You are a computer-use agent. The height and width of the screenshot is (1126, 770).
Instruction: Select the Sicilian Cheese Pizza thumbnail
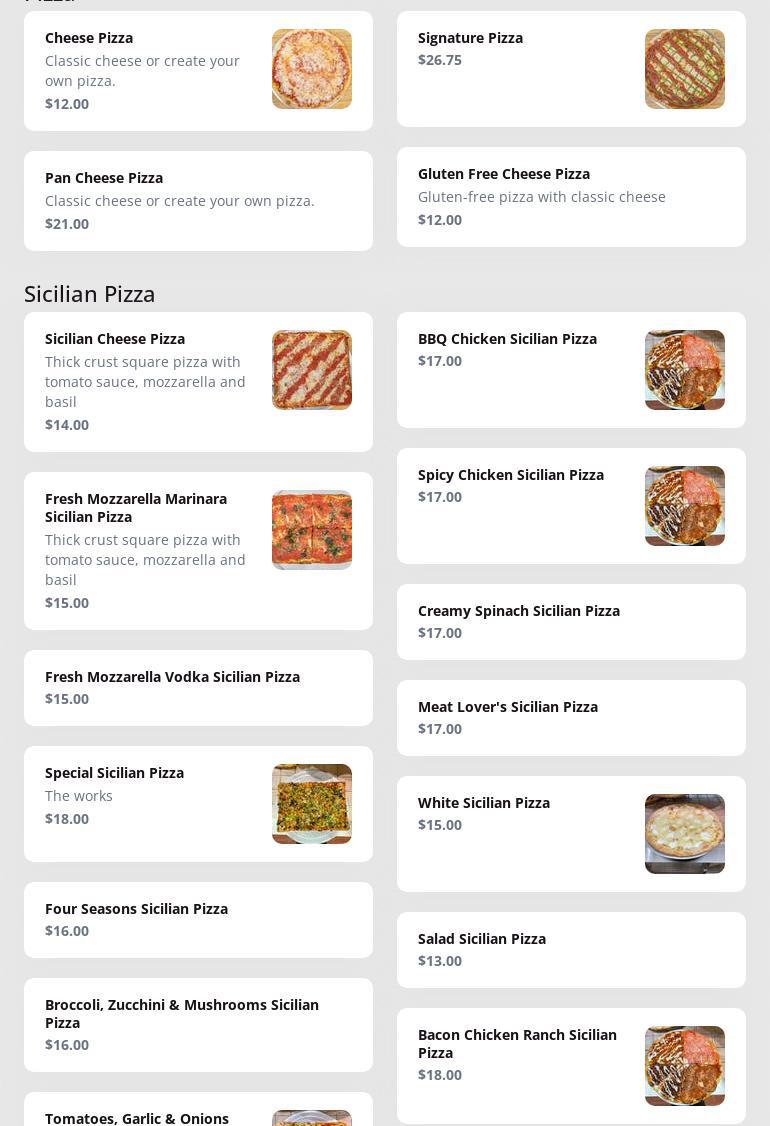(311, 370)
